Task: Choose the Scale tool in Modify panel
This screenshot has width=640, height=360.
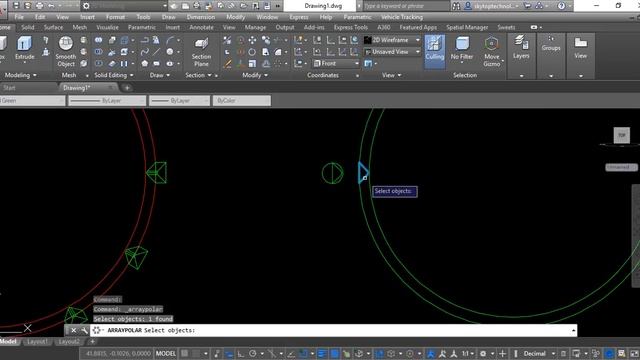Action: pyautogui.click(x=253, y=64)
